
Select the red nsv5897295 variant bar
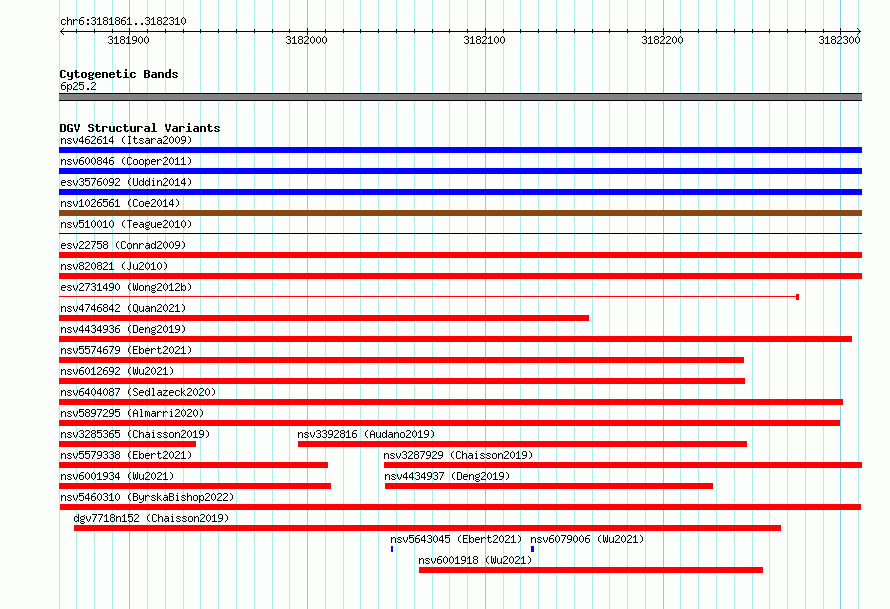click(x=450, y=423)
